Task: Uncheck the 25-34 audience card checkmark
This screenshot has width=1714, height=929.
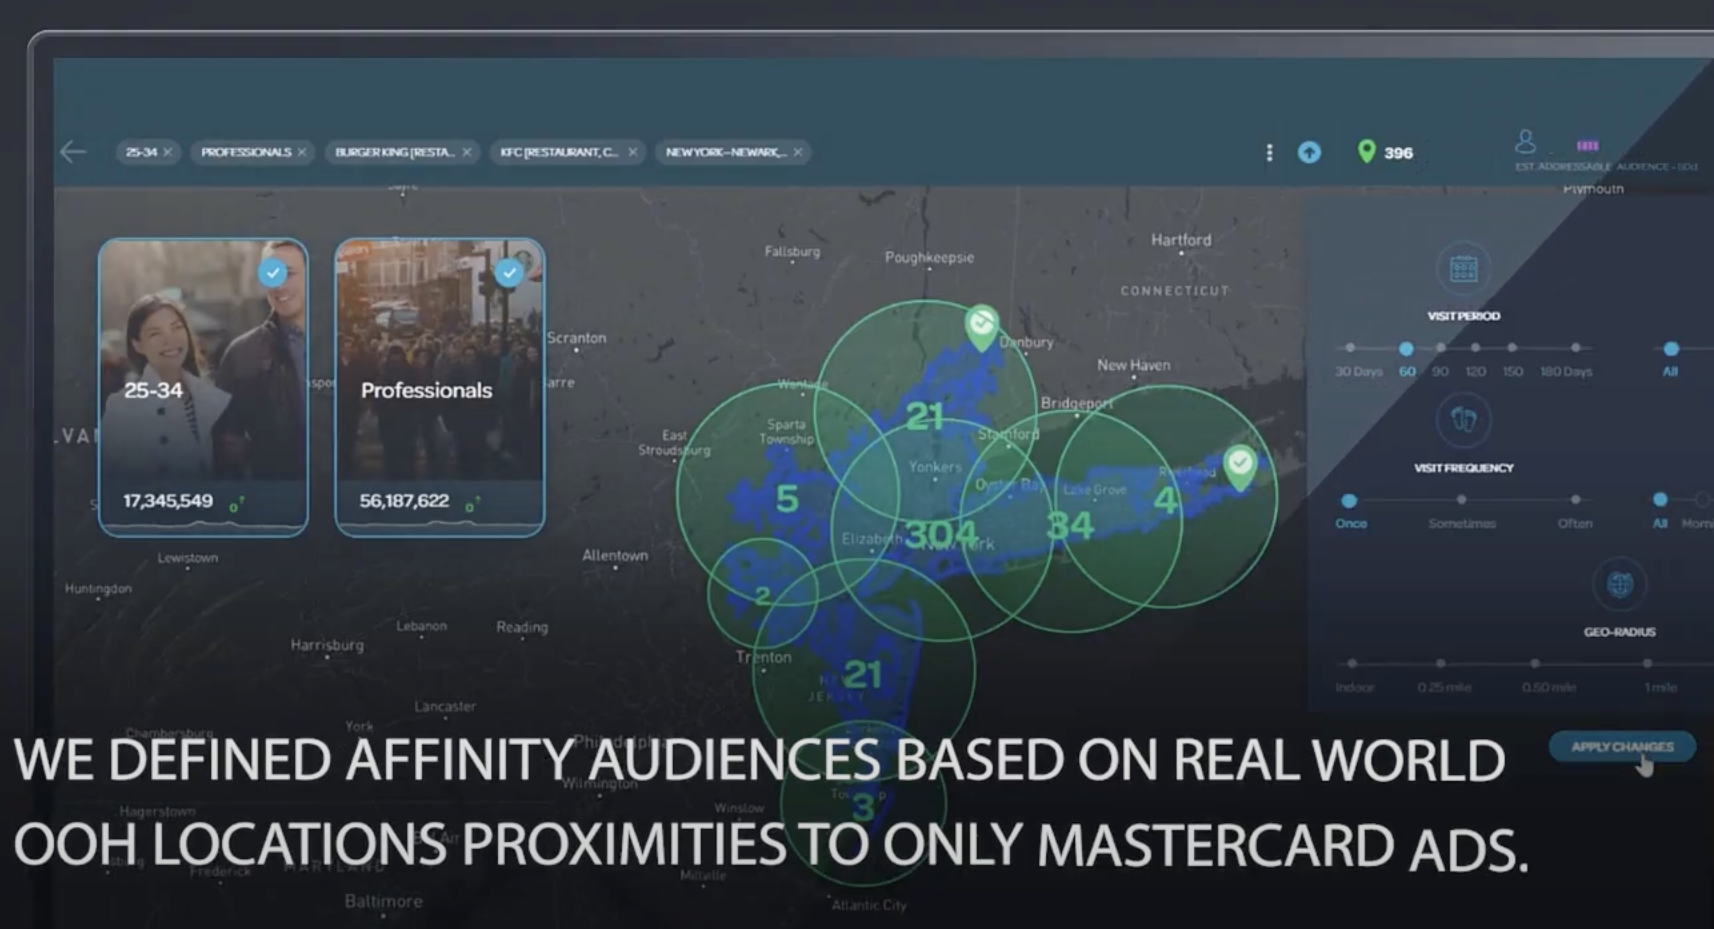Action: pos(272,272)
